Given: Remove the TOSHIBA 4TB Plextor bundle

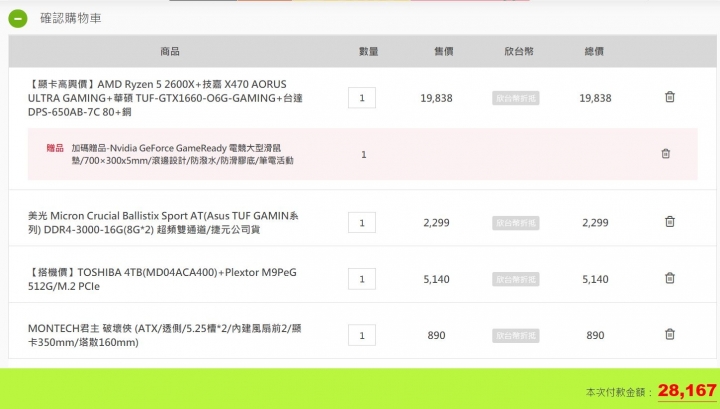Looking at the screenshot, I should [670, 278].
